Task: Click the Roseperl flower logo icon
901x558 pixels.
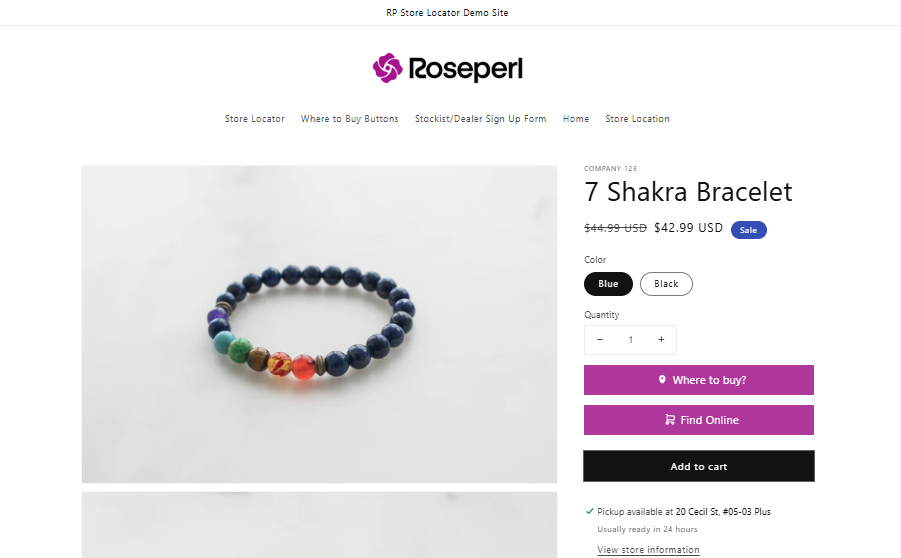Action: pyautogui.click(x=387, y=68)
